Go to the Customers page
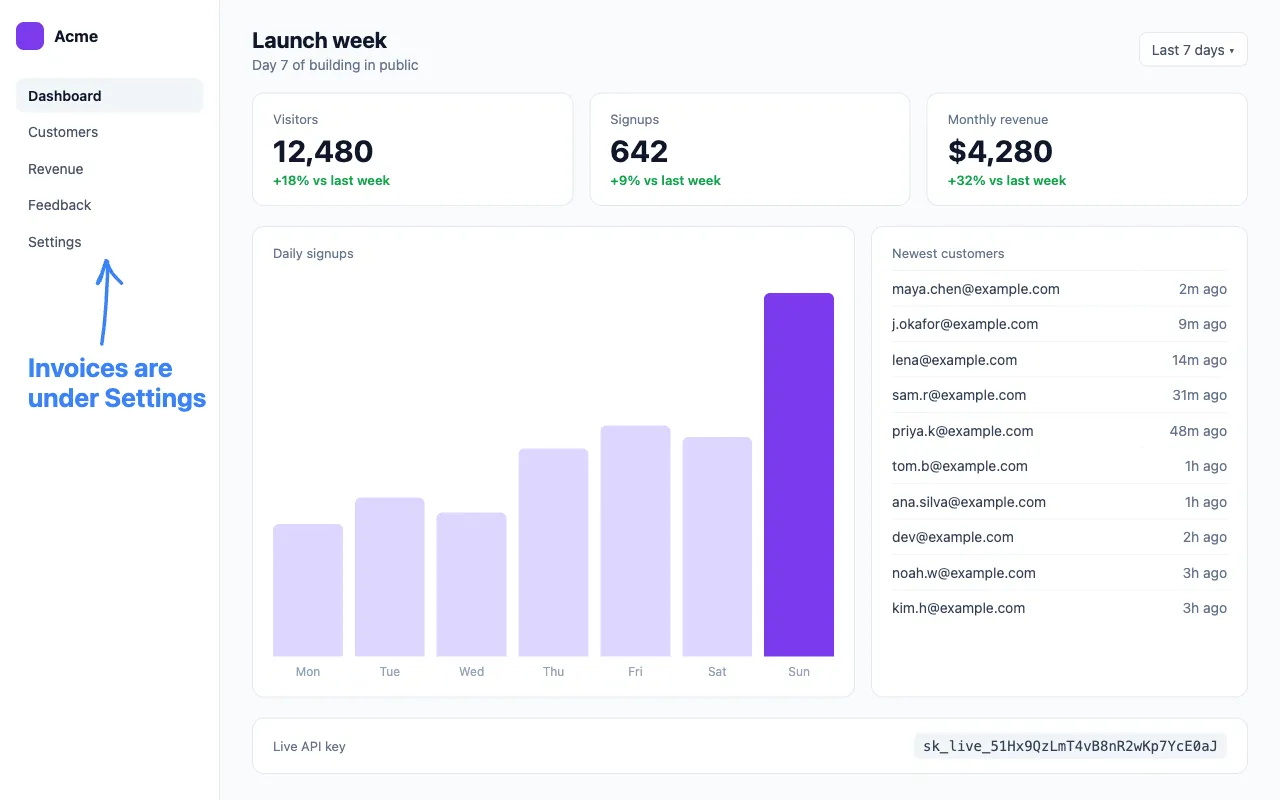The image size is (1280, 800). click(x=109, y=132)
